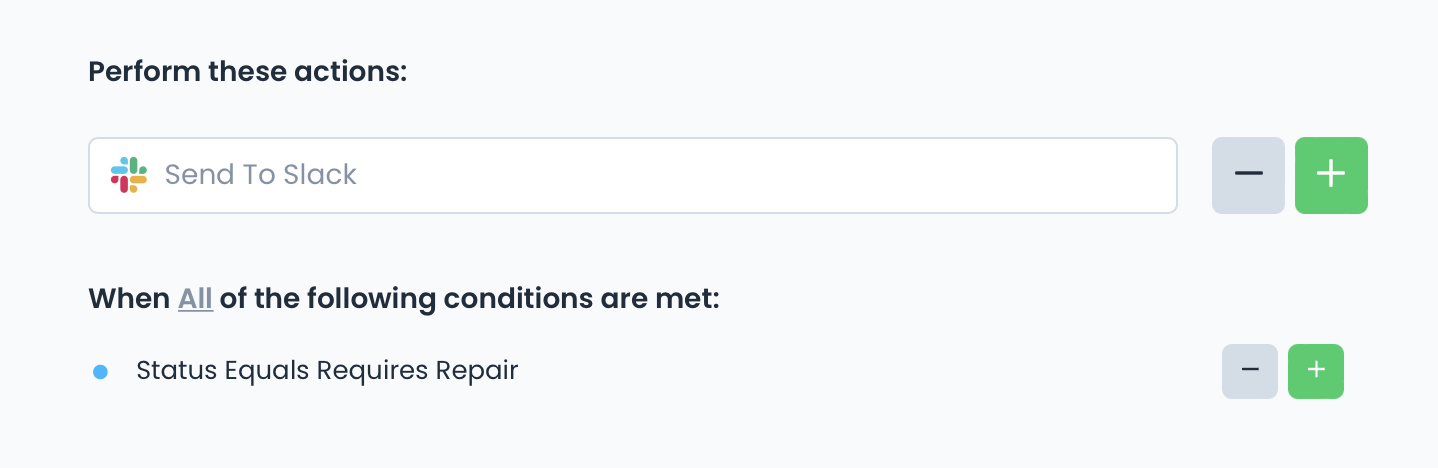
Task: Click the underlined All link
Action: pyautogui.click(x=195, y=299)
